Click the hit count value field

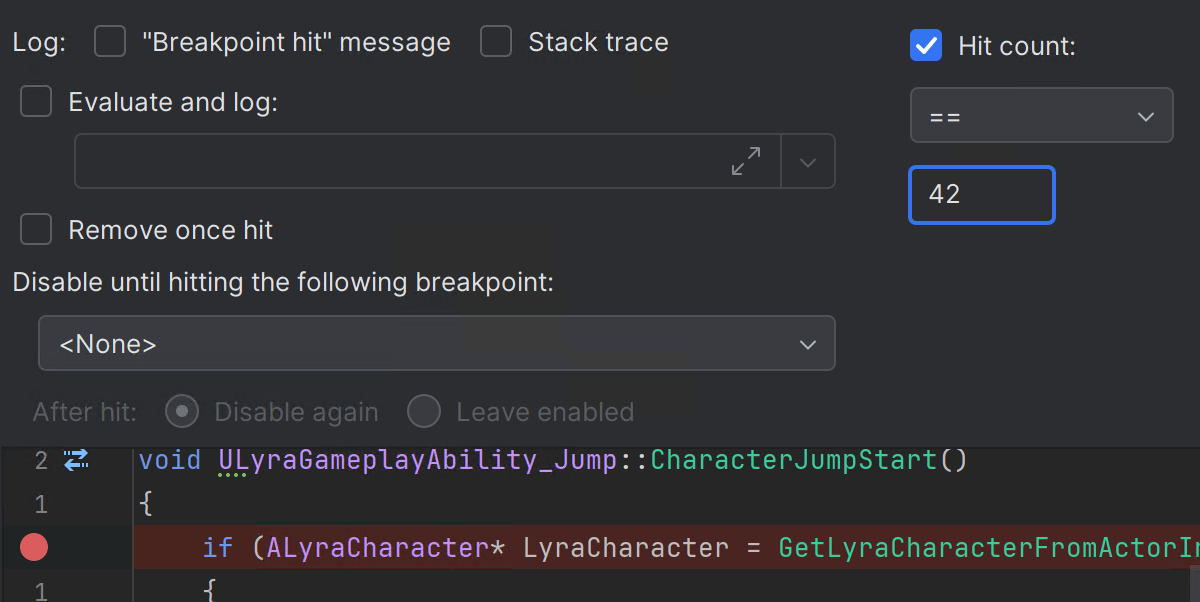[x=981, y=194]
